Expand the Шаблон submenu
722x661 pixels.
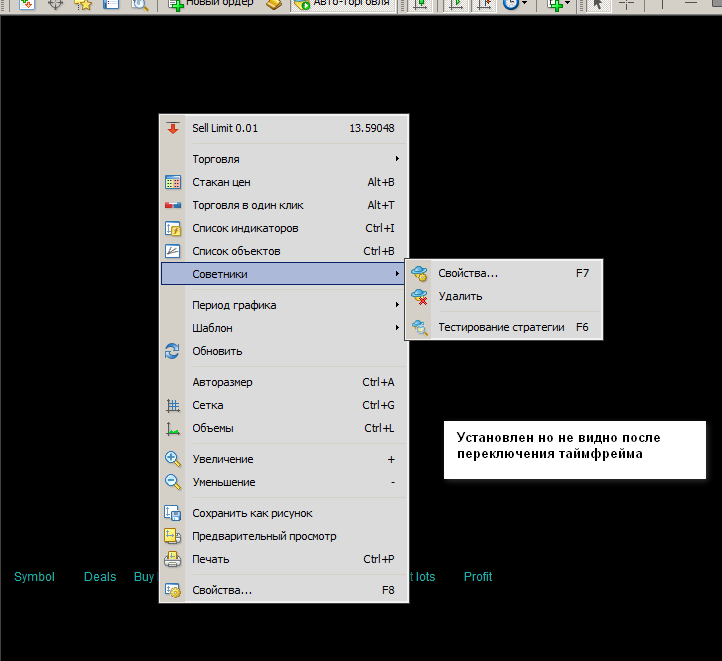(x=284, y=328)
